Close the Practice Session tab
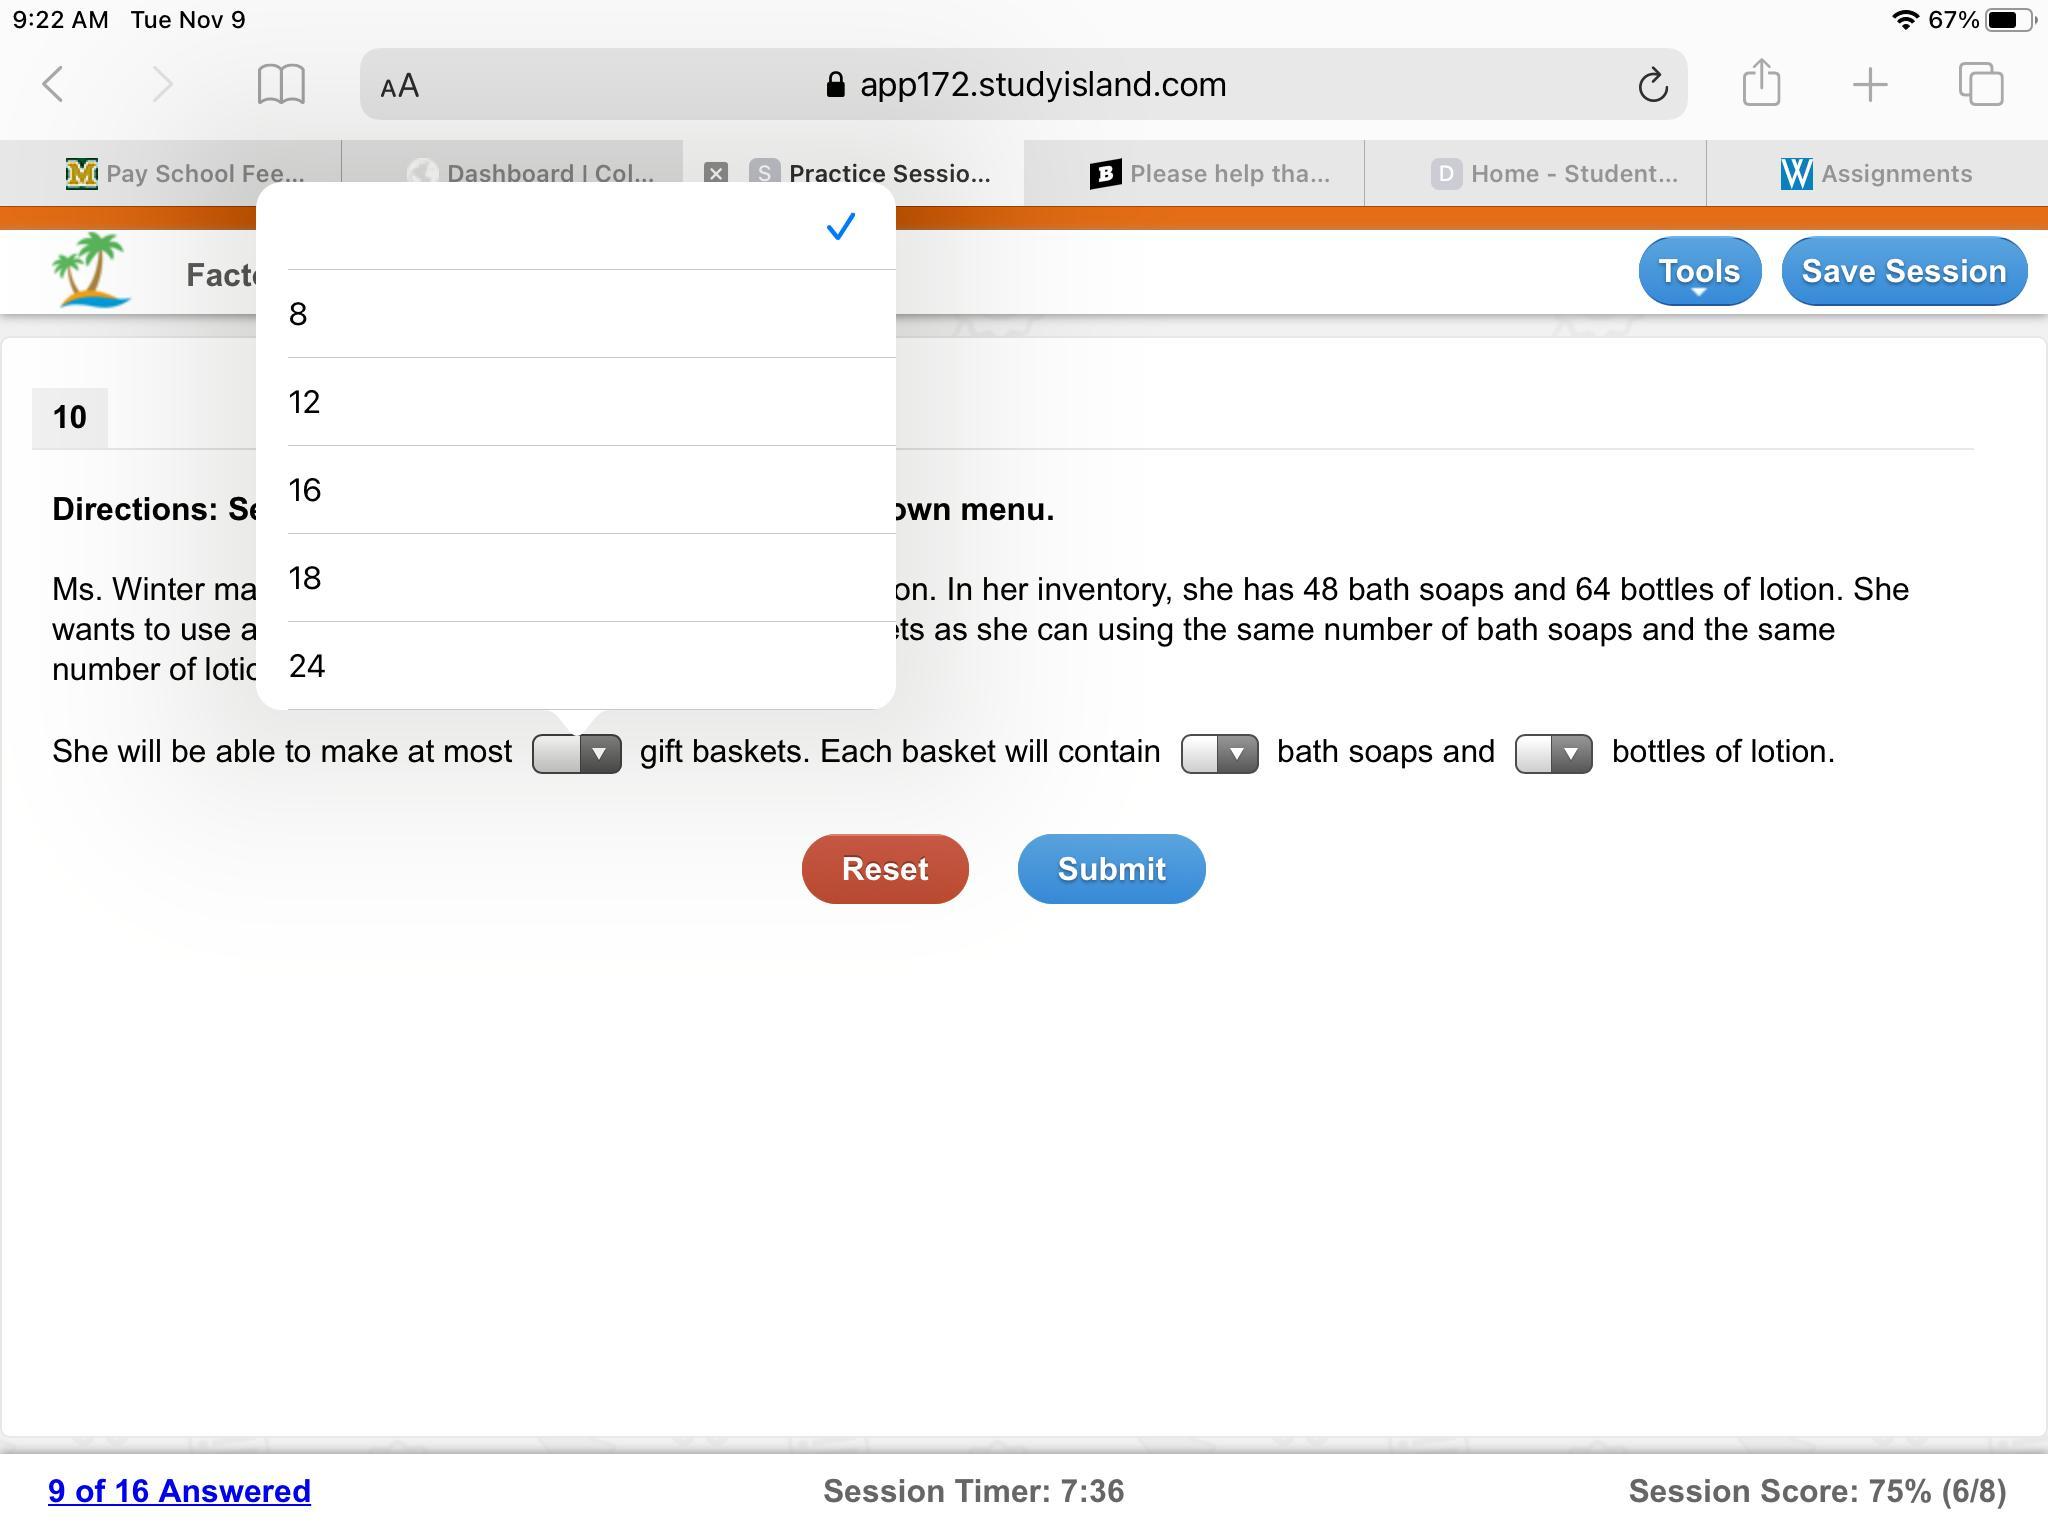The height and width of the screenshot is (1536, 2048). click(x=715, y=173)
